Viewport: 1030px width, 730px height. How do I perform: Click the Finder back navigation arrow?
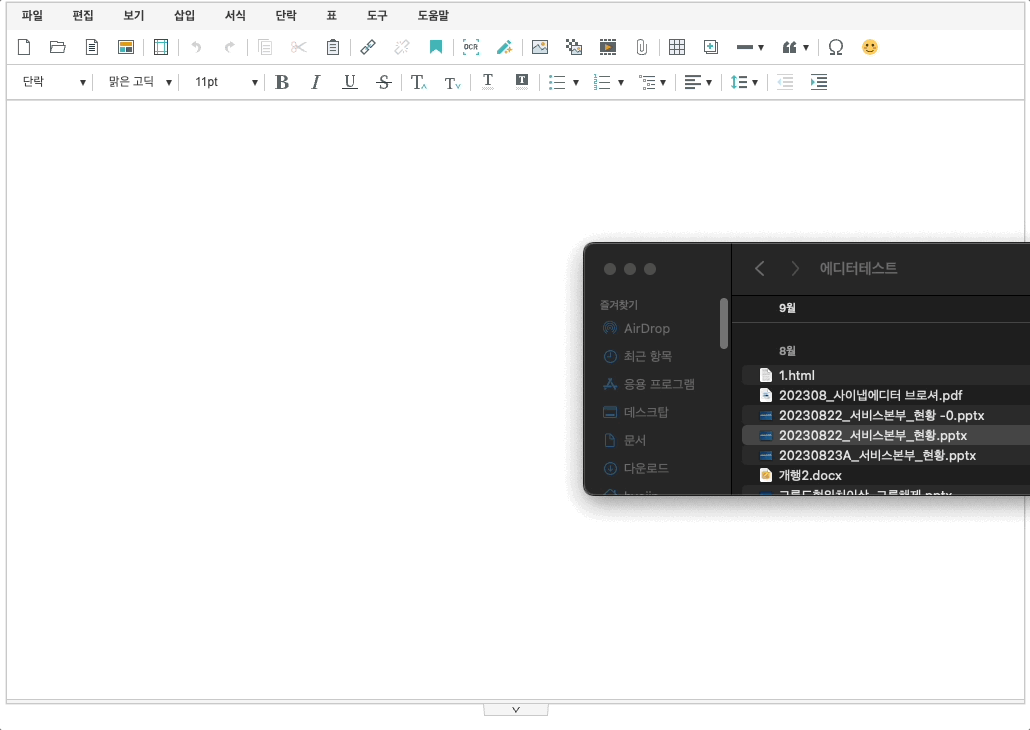759,268
